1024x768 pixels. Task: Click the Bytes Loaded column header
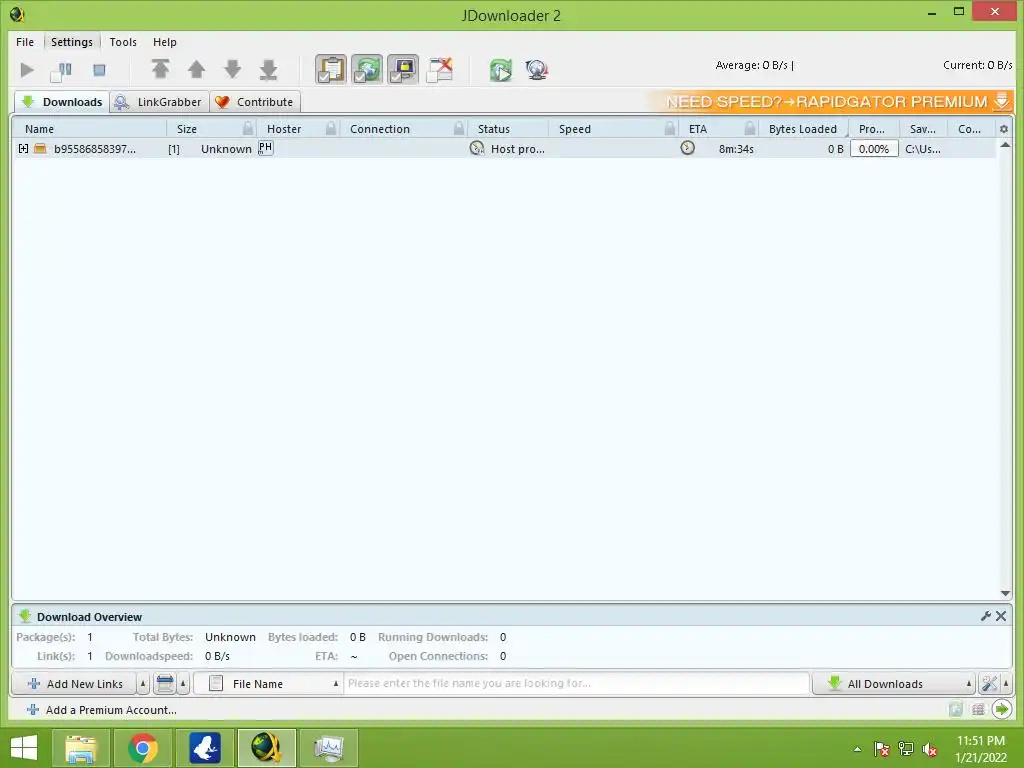(x=803, y=129)
